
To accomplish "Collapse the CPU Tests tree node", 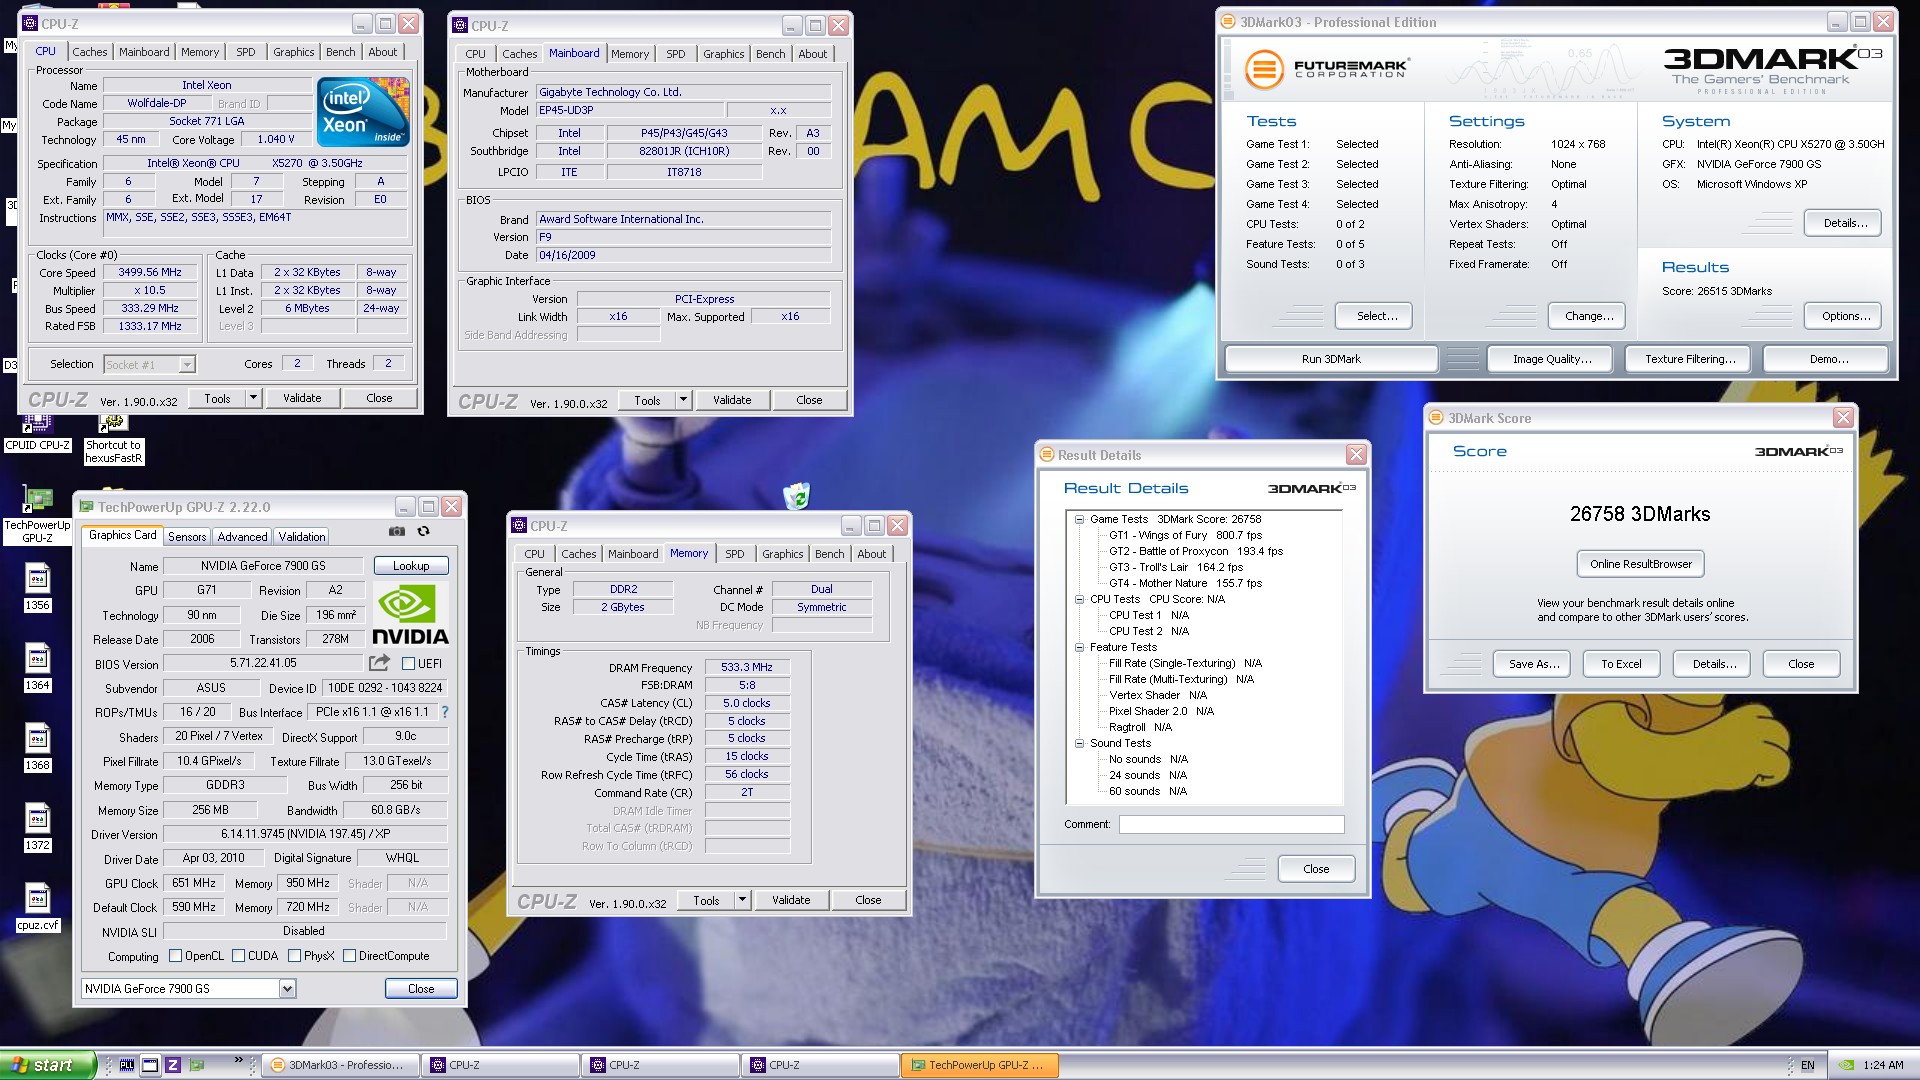I will (1080, 599).
